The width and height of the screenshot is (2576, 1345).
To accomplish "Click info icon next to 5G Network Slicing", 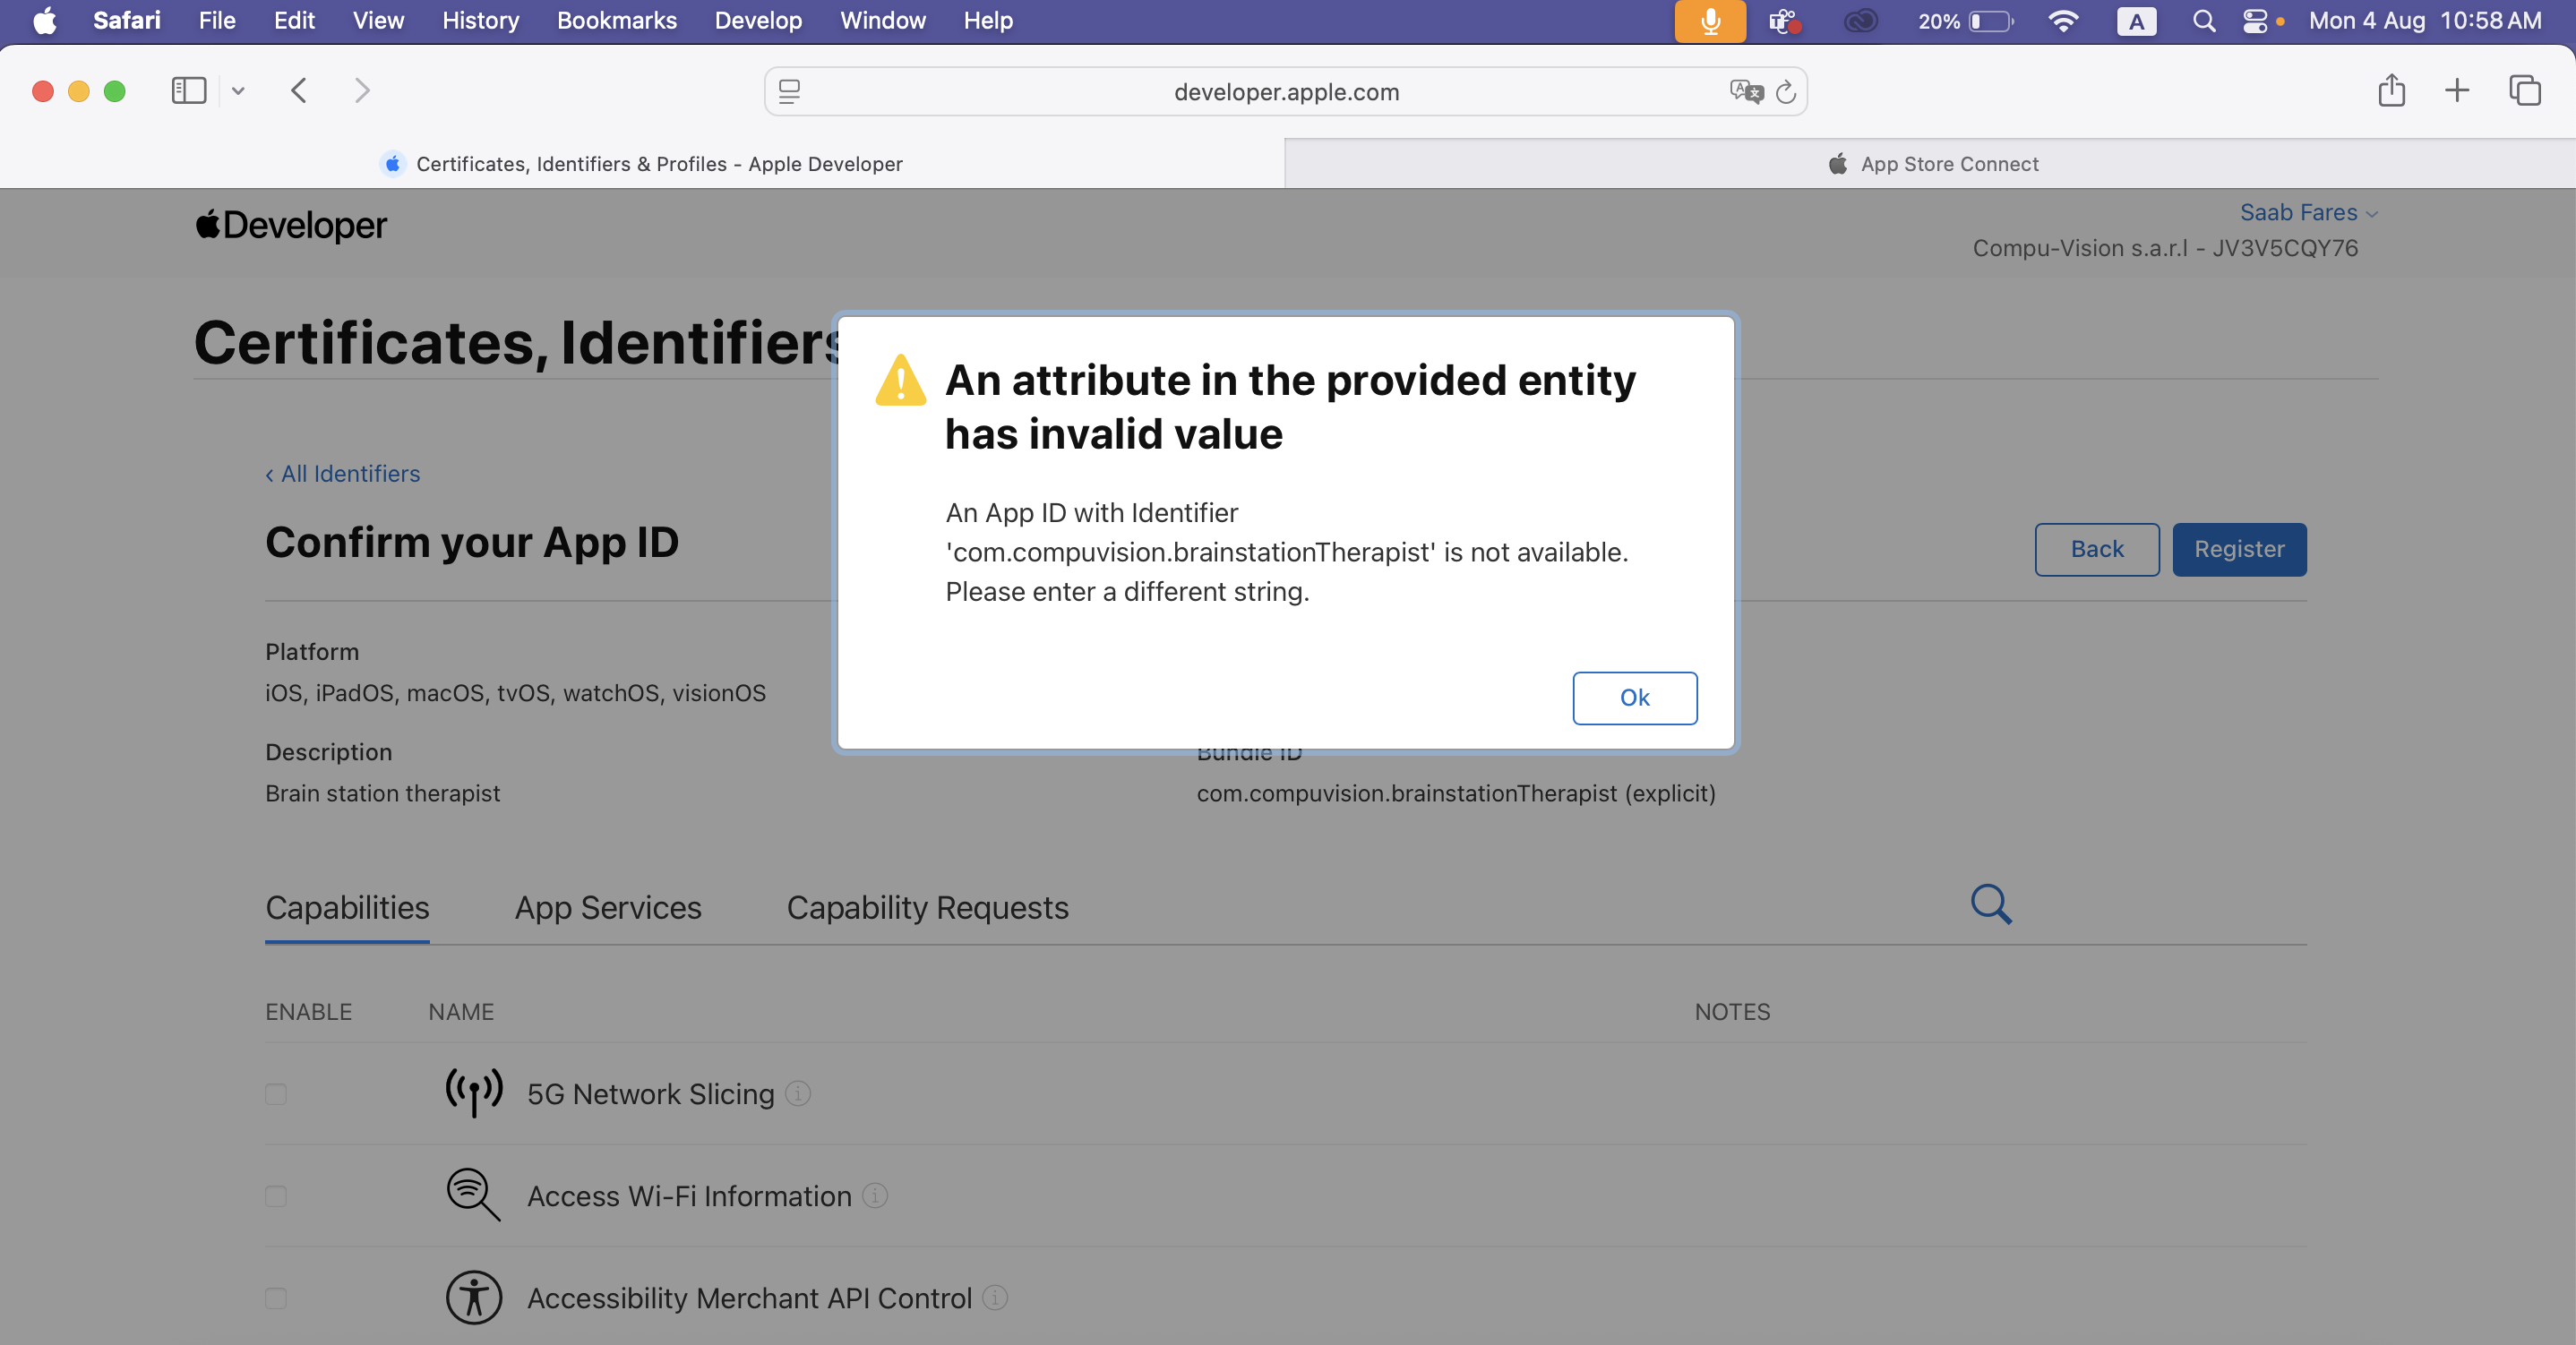I will pyautogui.click(x=798, y=1093).
